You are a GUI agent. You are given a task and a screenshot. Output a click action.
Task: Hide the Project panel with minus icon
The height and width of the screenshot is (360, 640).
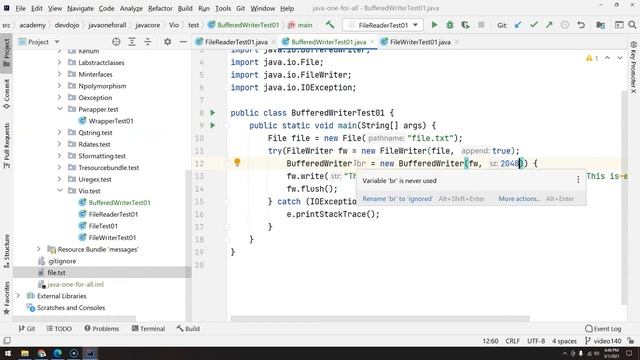coord(183,42)
